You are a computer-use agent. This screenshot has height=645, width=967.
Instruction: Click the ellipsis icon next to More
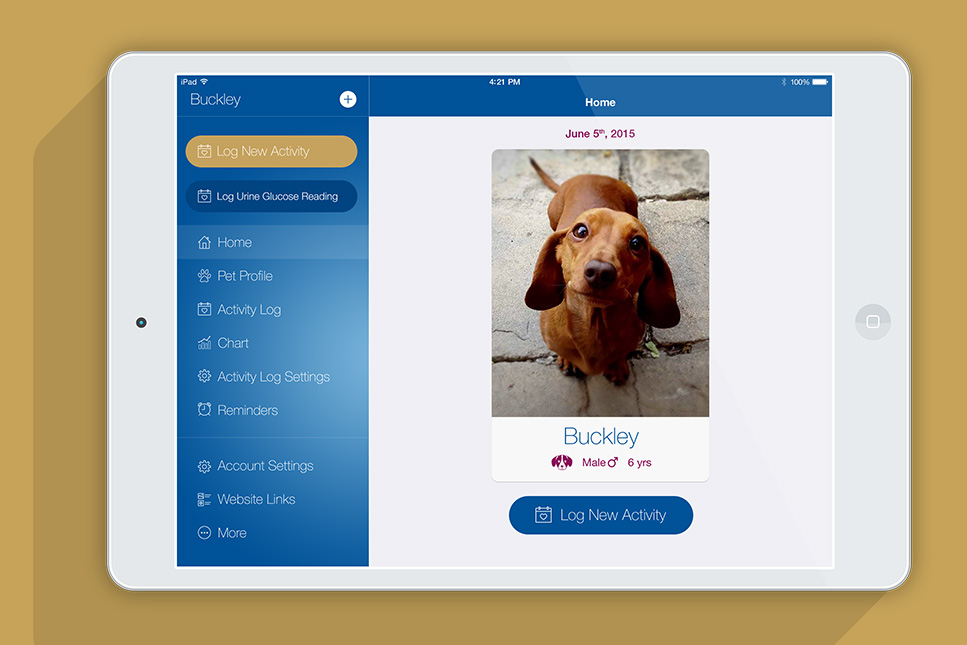click(204, 533)
